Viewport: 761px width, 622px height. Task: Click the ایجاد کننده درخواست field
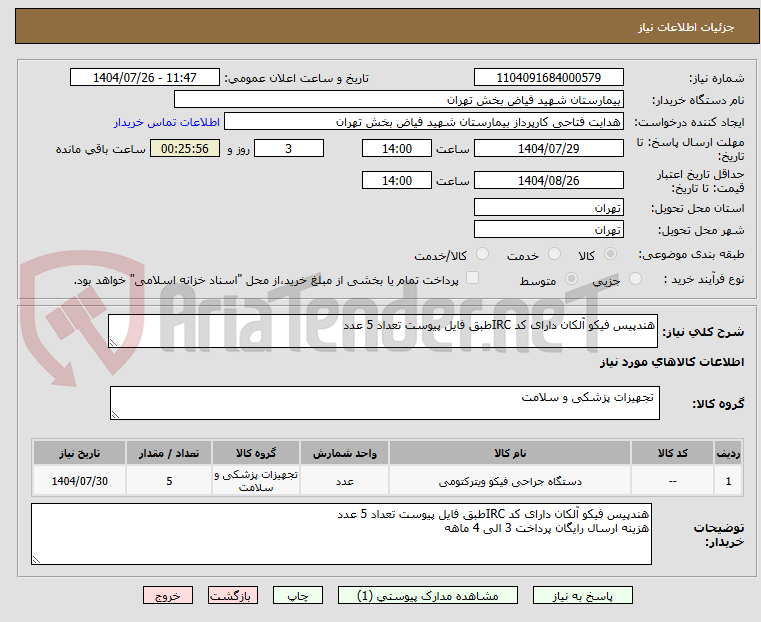pyautogui.click(x=424, y=122)
